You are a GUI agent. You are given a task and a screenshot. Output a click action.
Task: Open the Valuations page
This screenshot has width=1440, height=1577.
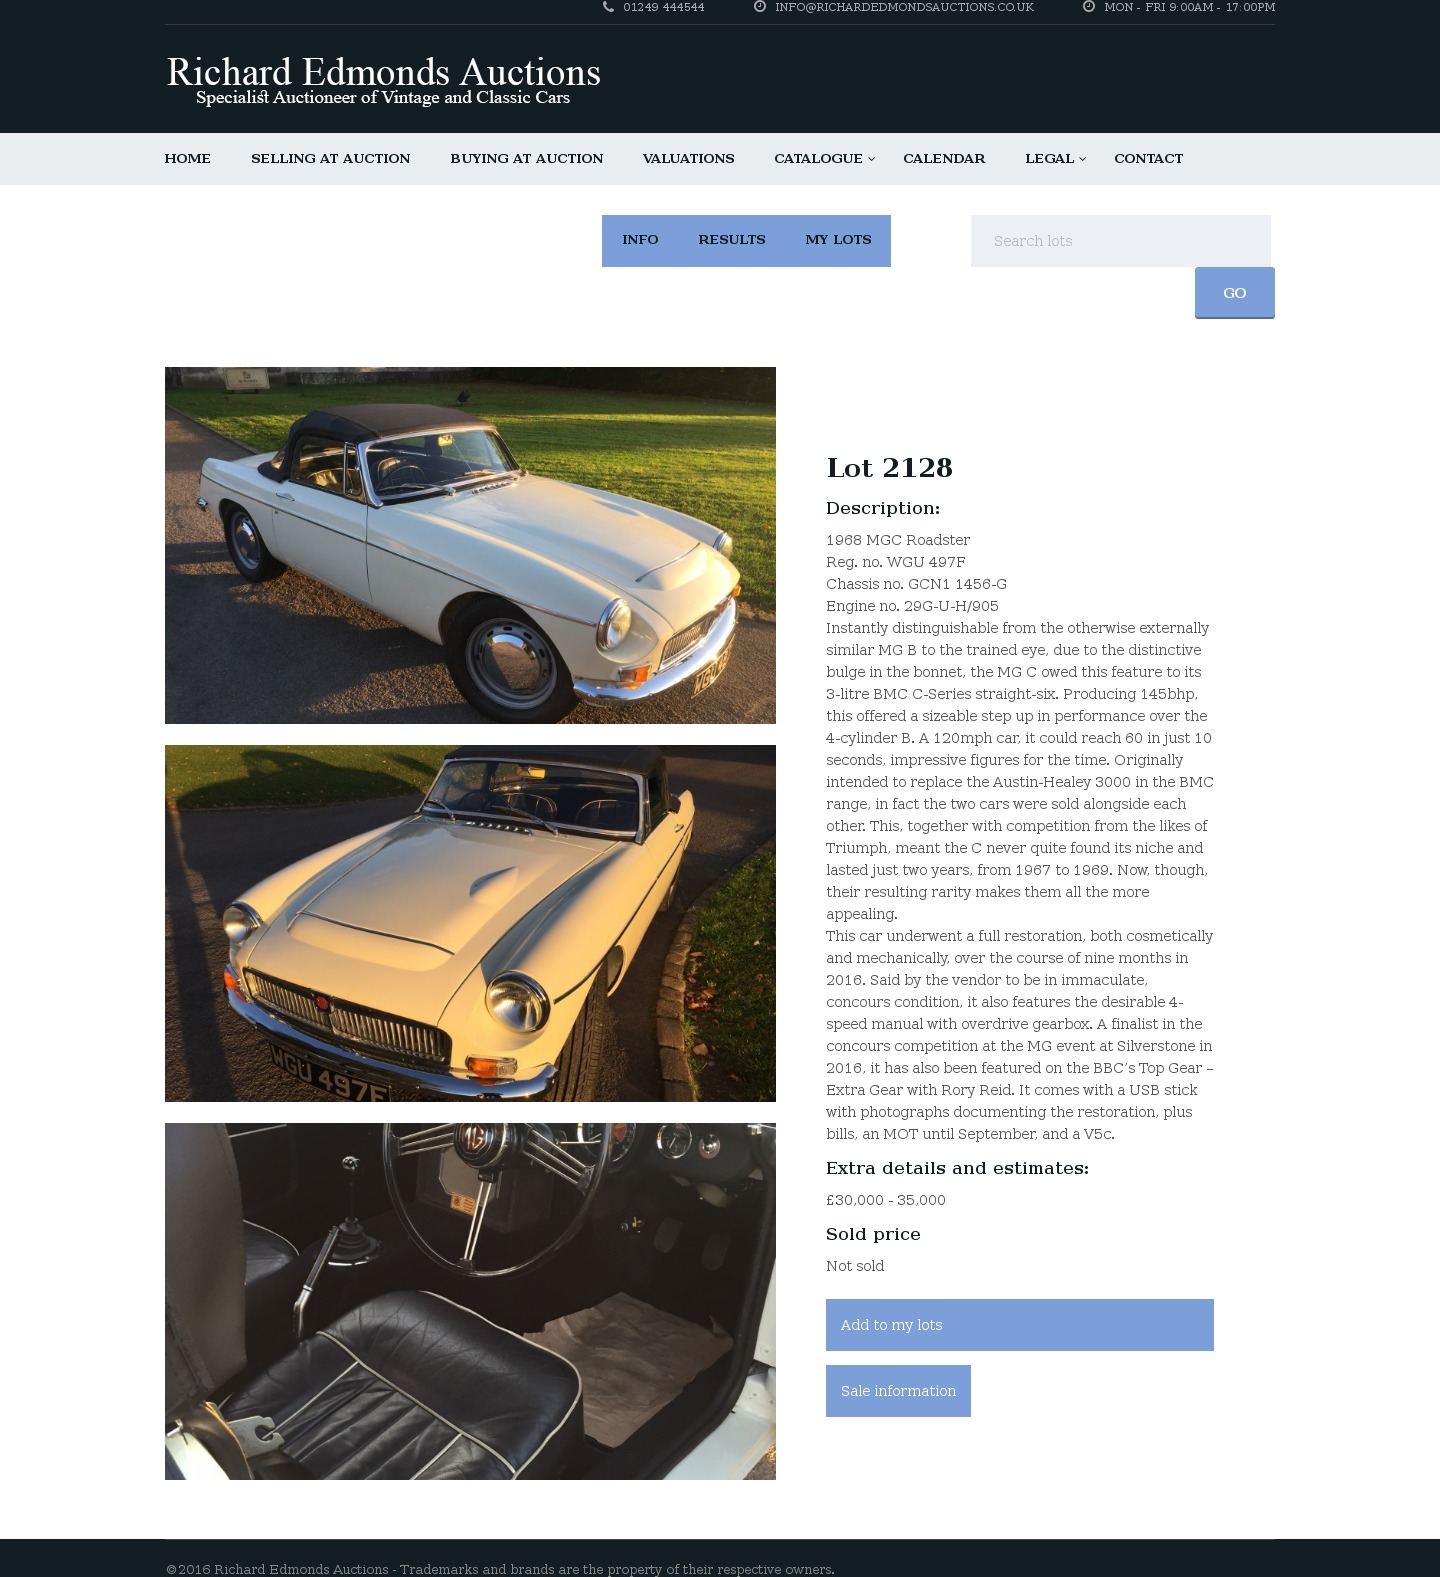(x=688, y=159)
